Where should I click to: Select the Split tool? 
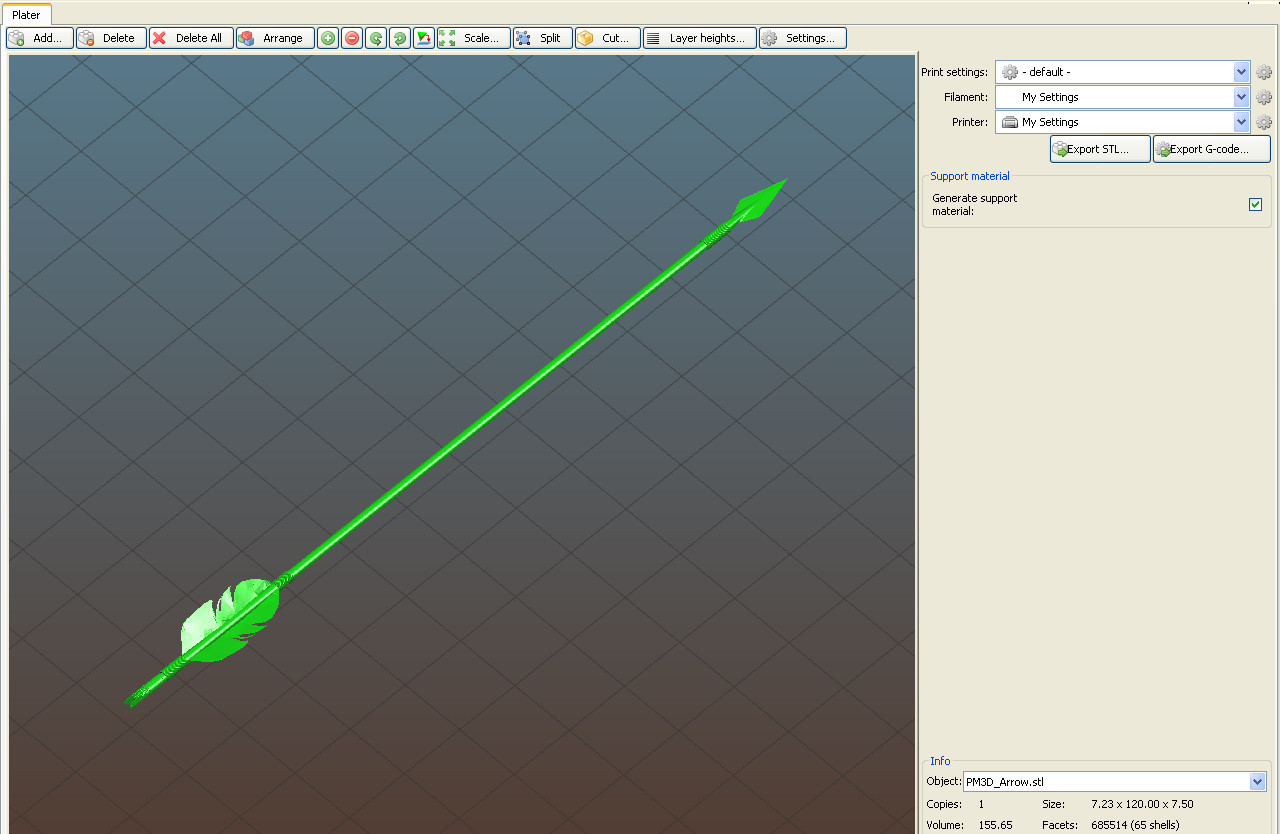[542, 37]
